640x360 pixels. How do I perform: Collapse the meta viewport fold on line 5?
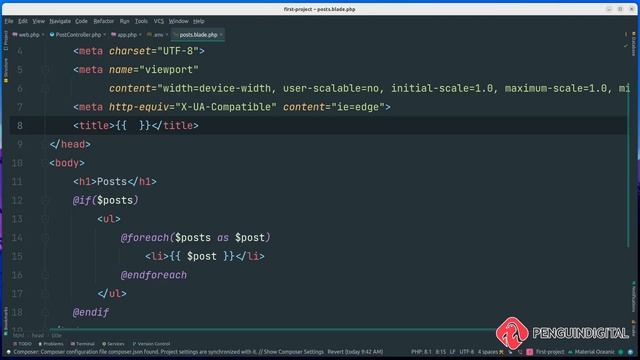[45, 70]
